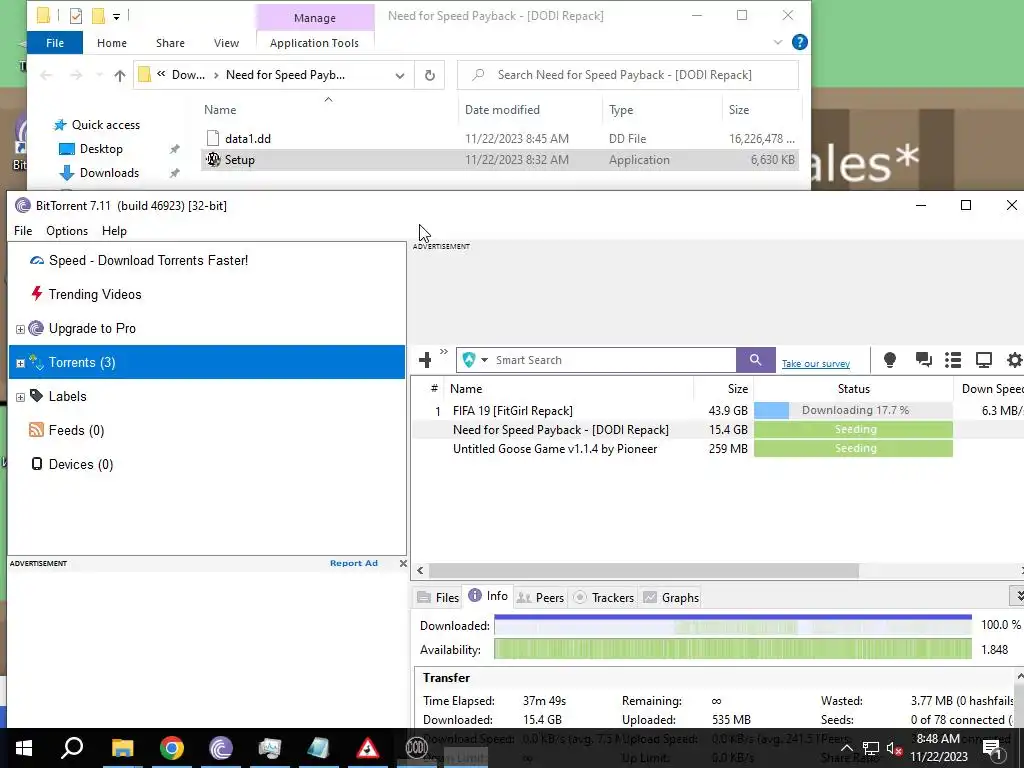The width and height of the screenshot is (1024, 768).
Task: Click the Trending Videos lightning icon
Action: (37, 294)
